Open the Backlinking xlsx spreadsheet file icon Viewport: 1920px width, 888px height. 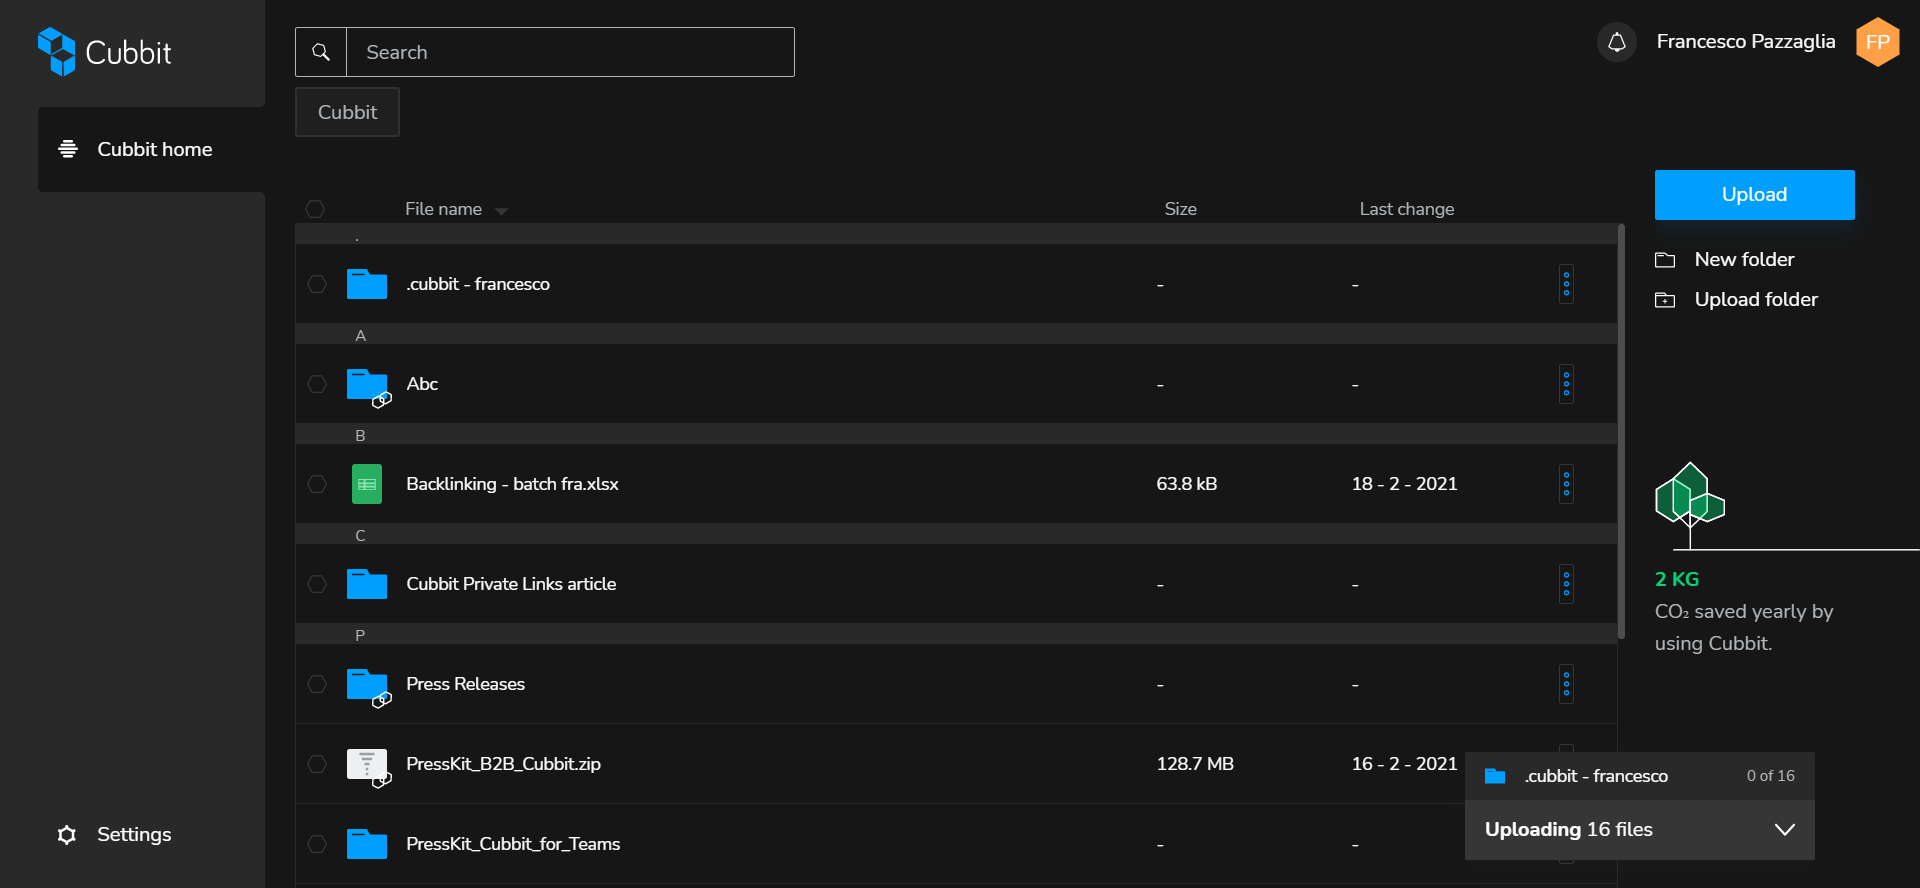coord(367,484)
